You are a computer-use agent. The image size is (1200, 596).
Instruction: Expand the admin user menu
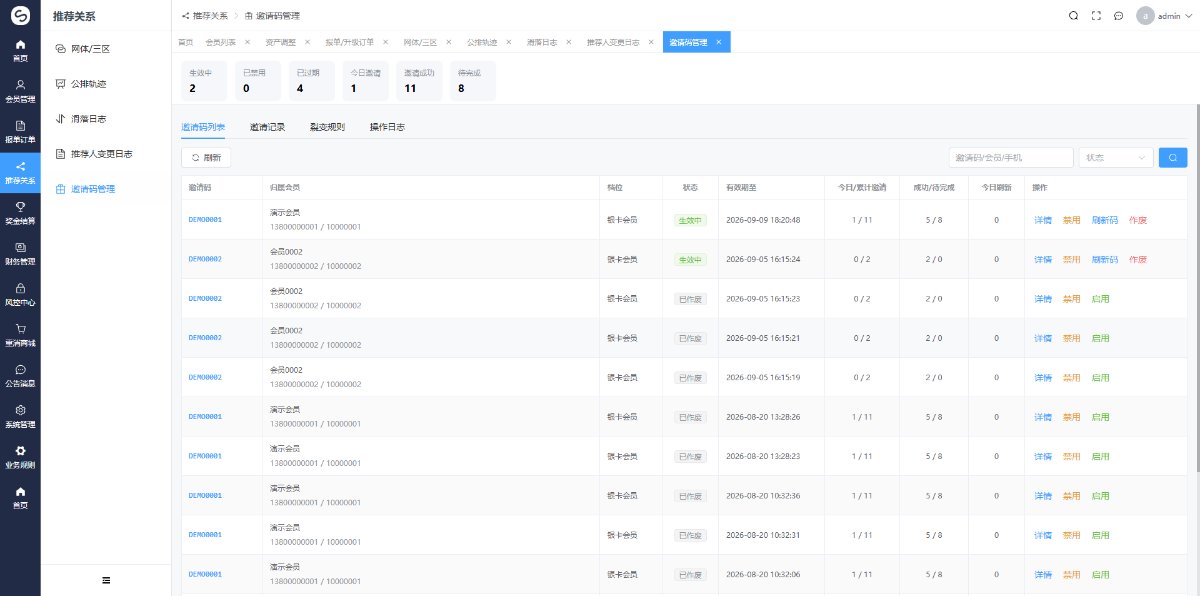point(1165,16)
